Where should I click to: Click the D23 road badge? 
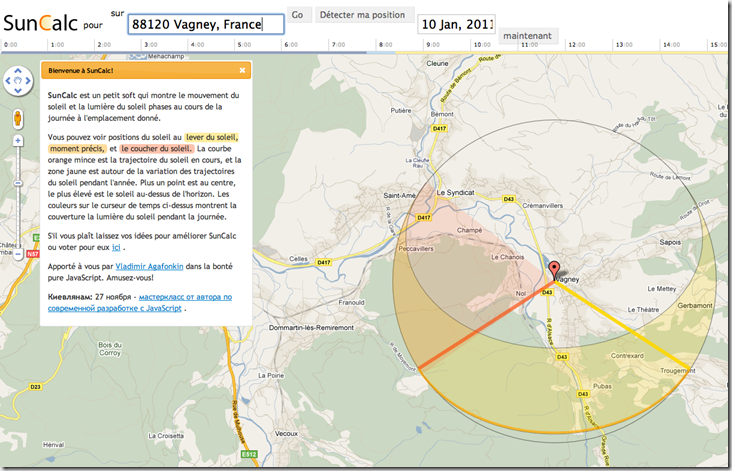tap(35, 387)
